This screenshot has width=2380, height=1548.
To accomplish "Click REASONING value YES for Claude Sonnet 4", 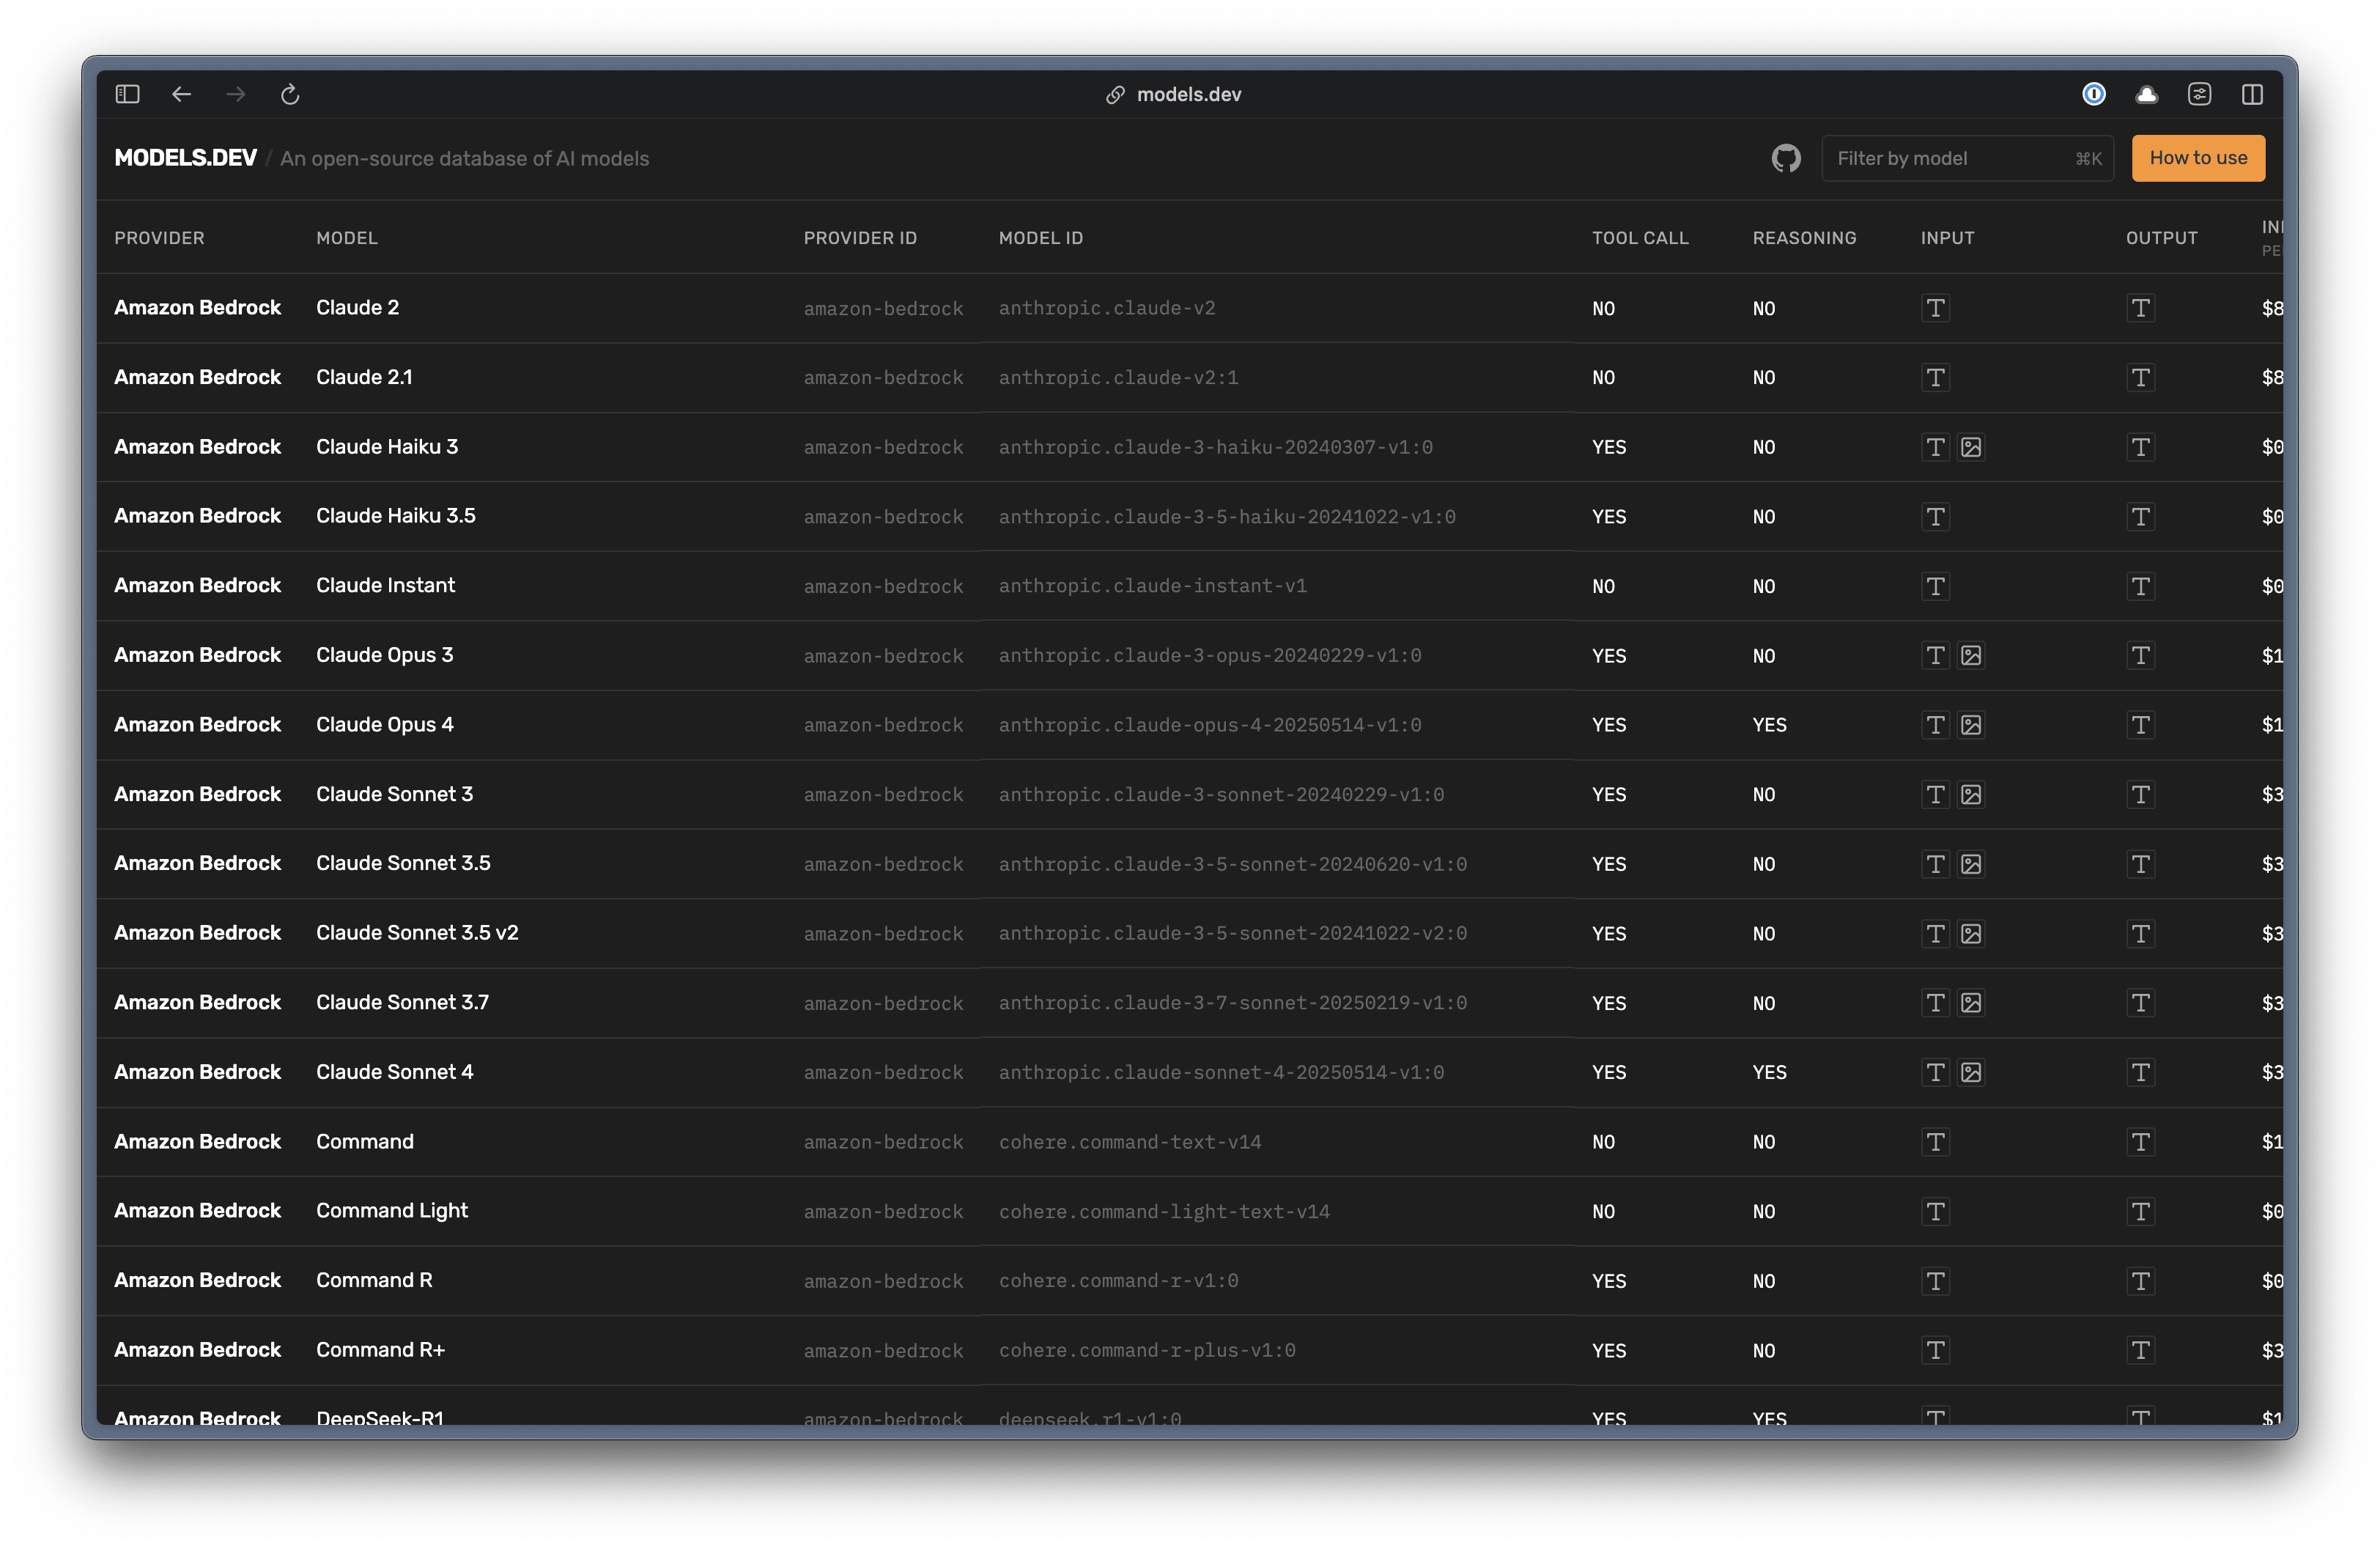I will [x=1769, y=1072].
